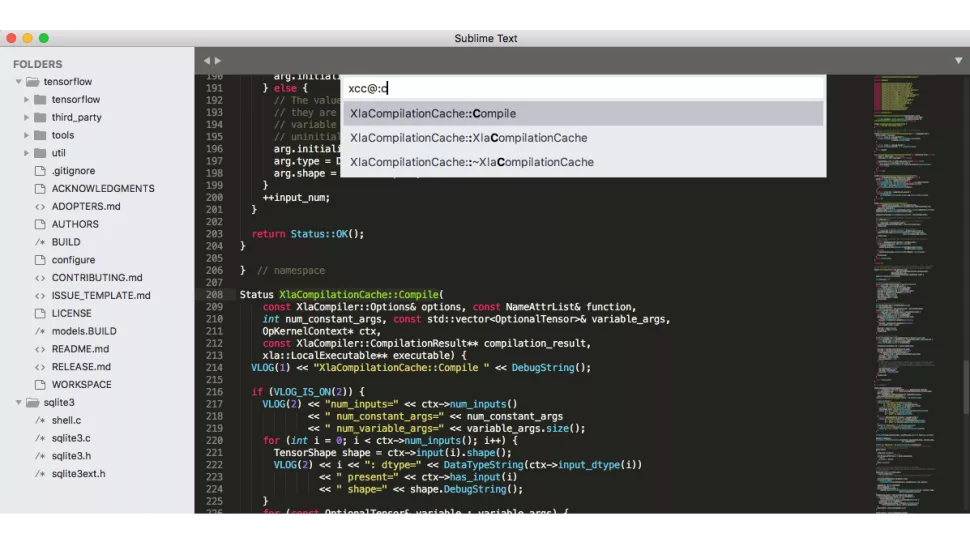This screenshot has width=970, height=546.
Task: Open the tab list dropdown arrow
Action: click(958, 61)
